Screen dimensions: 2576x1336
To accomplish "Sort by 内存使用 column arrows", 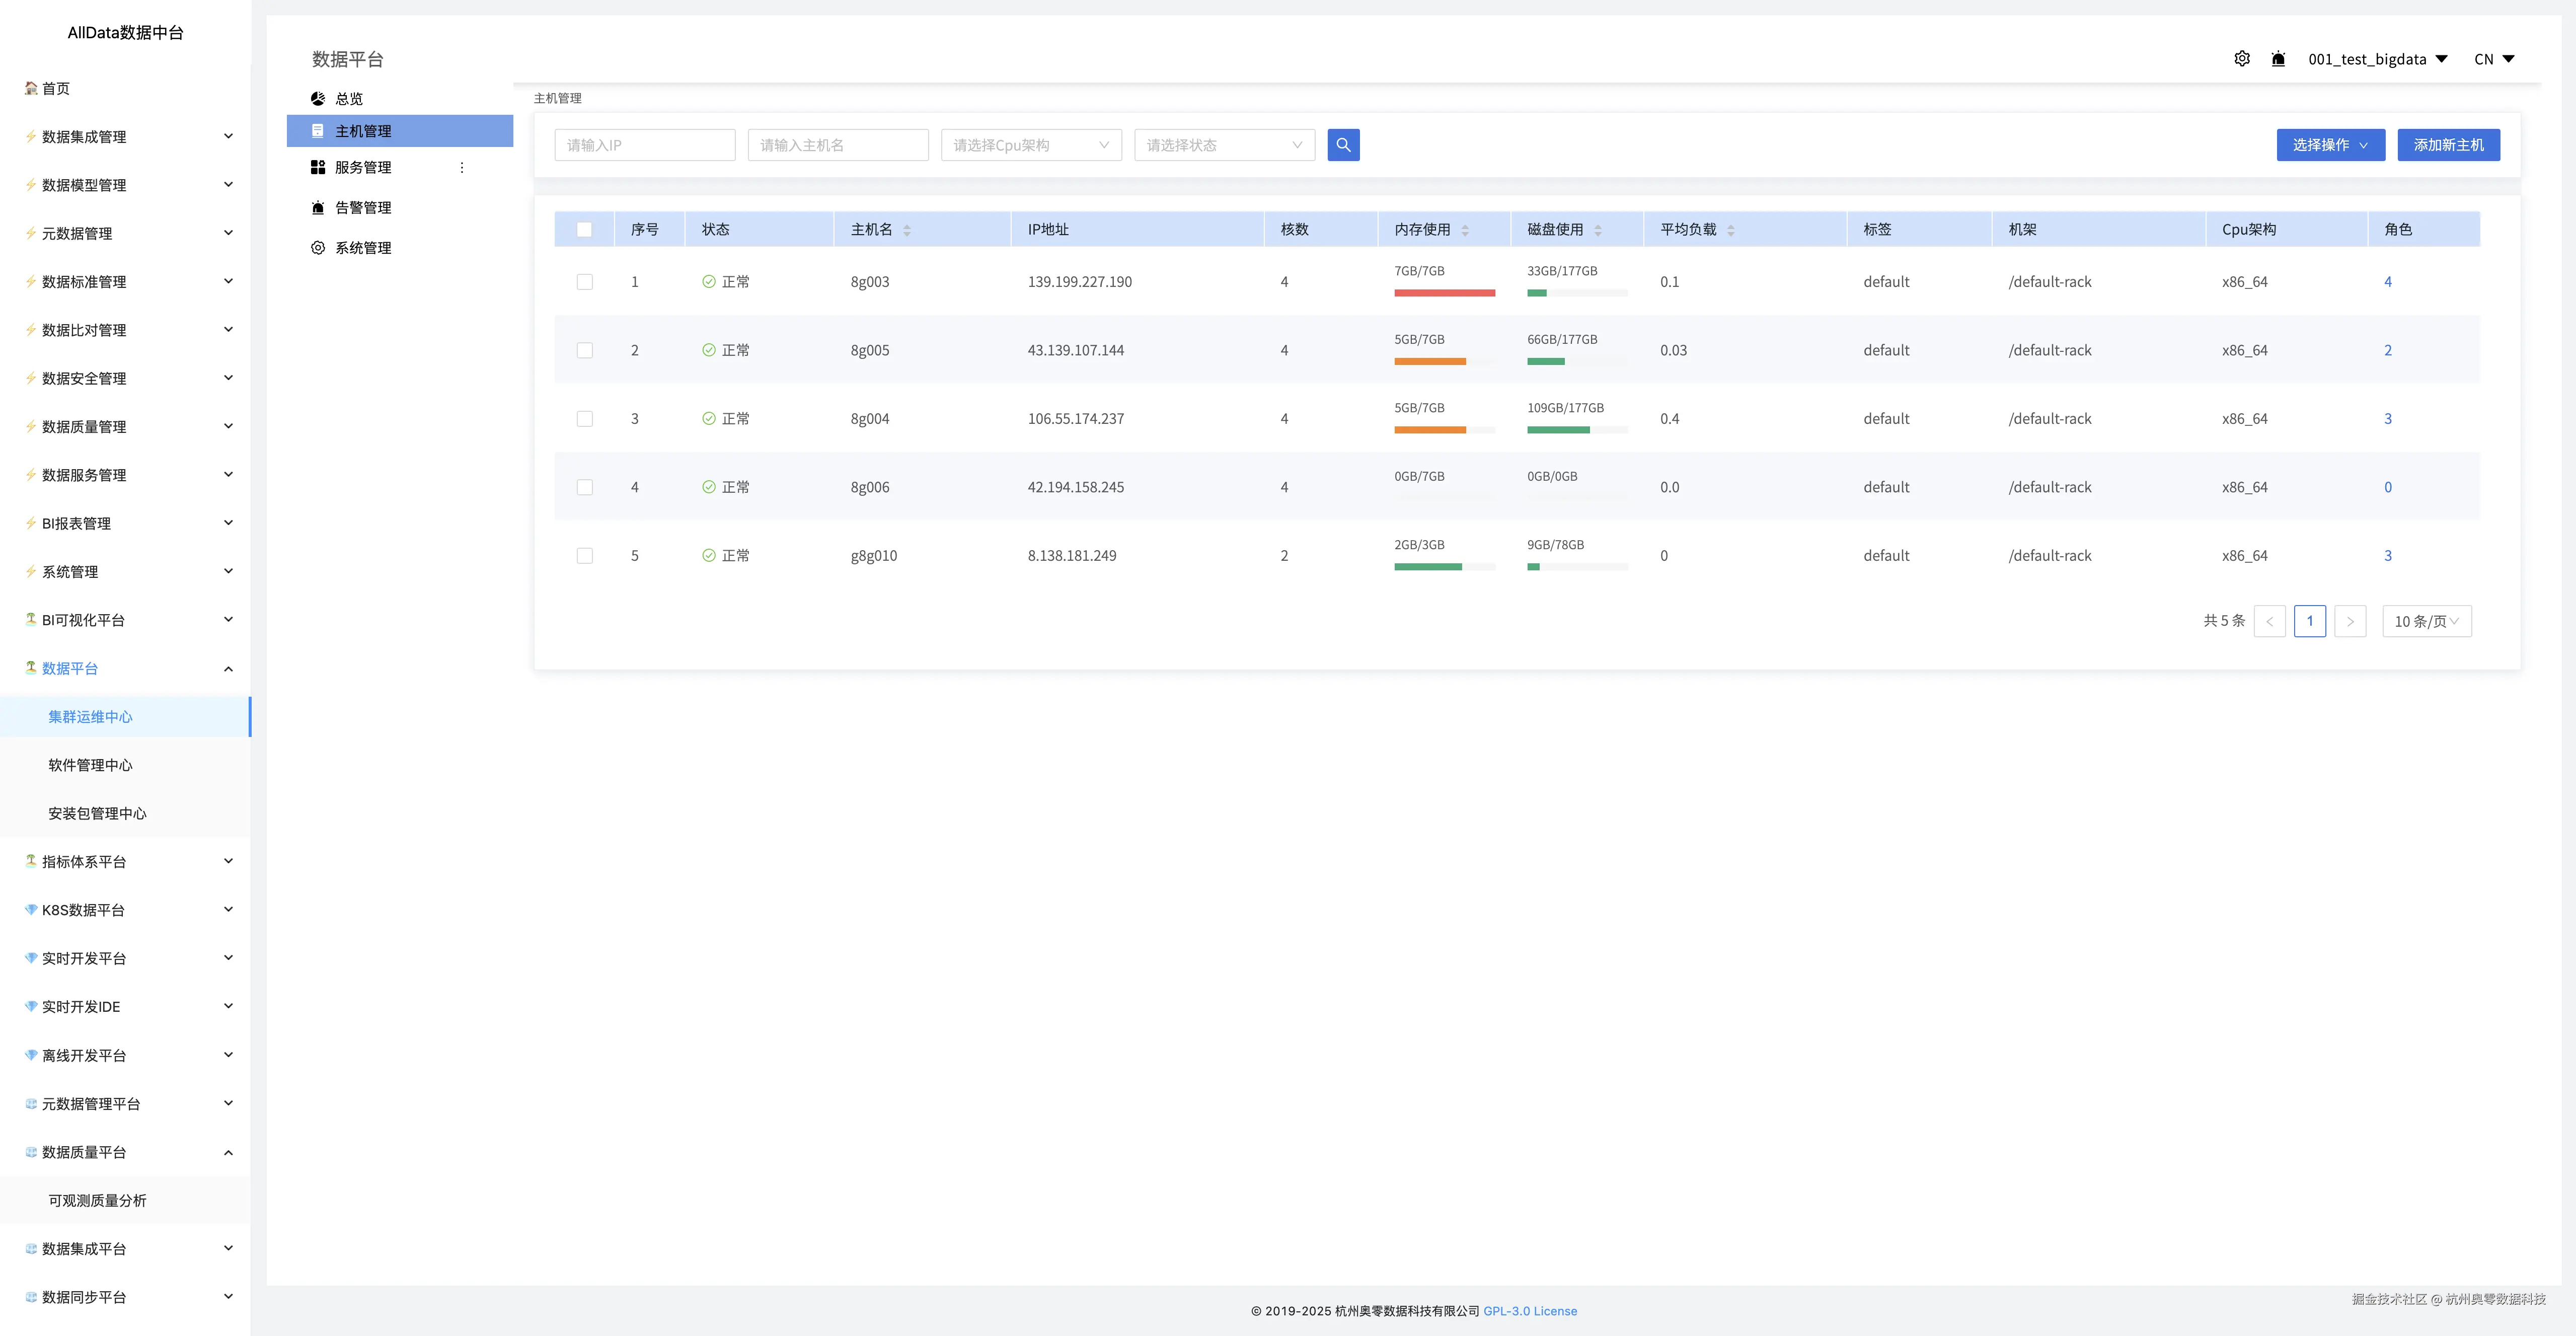I will [x=1465, y=230].
